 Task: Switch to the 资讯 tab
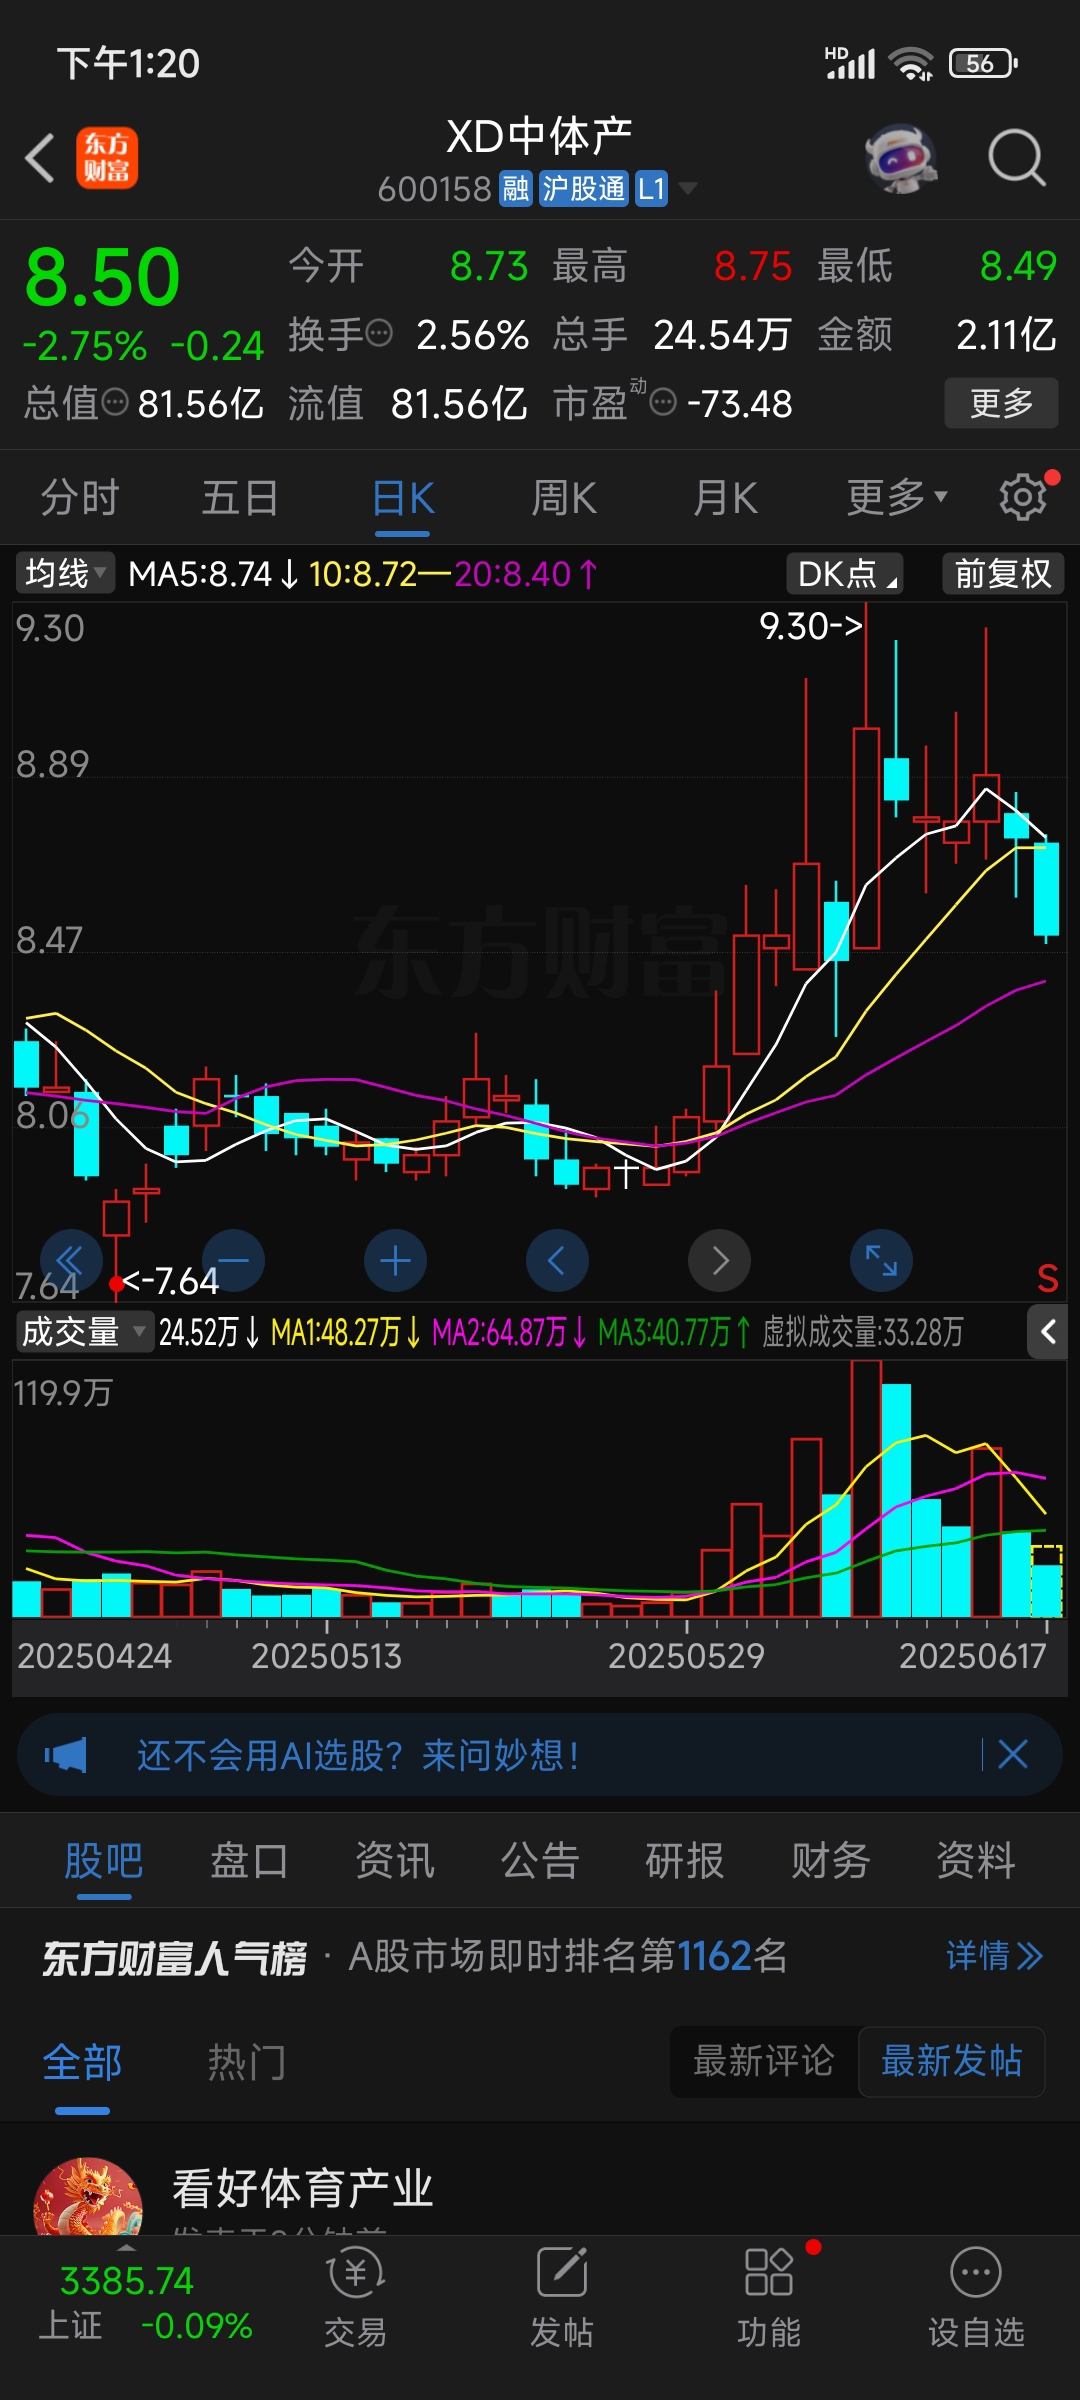395,1861
